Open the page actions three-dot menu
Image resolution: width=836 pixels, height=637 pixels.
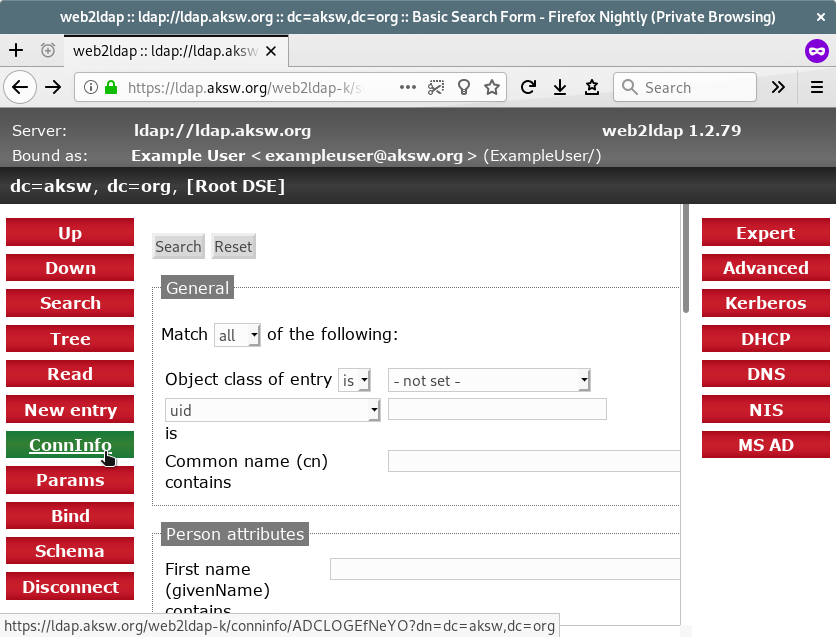[408, 88]
